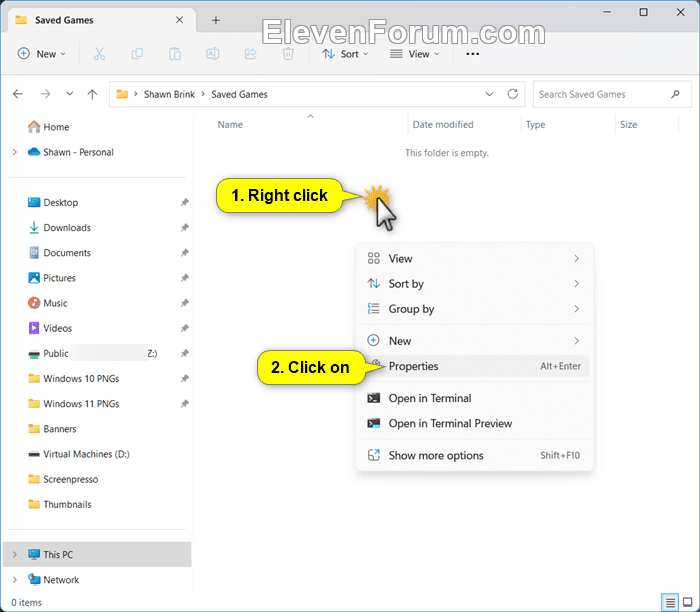The height and width of the screenshot is (612, 700).
Task: Click the Show more options icon
Action: pos(374,455)
